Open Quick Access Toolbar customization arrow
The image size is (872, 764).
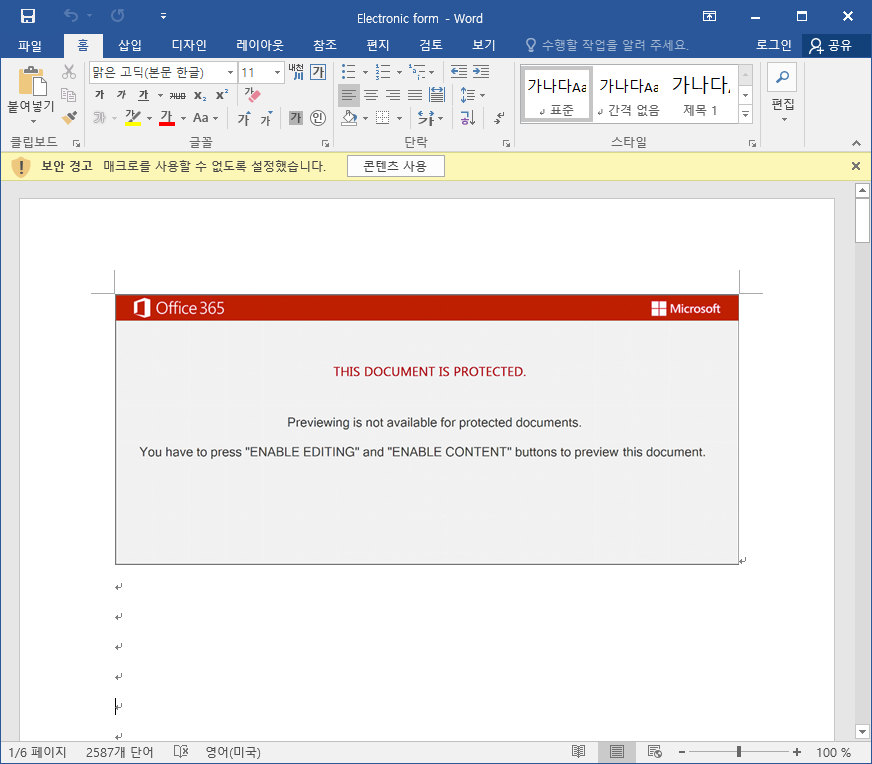point(164,16)
